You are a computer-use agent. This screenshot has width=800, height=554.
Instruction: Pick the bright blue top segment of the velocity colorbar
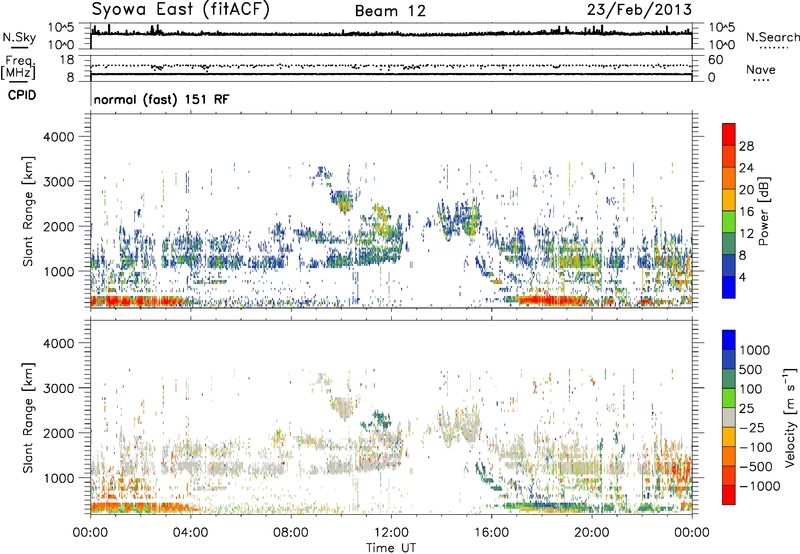pos(729,340)
